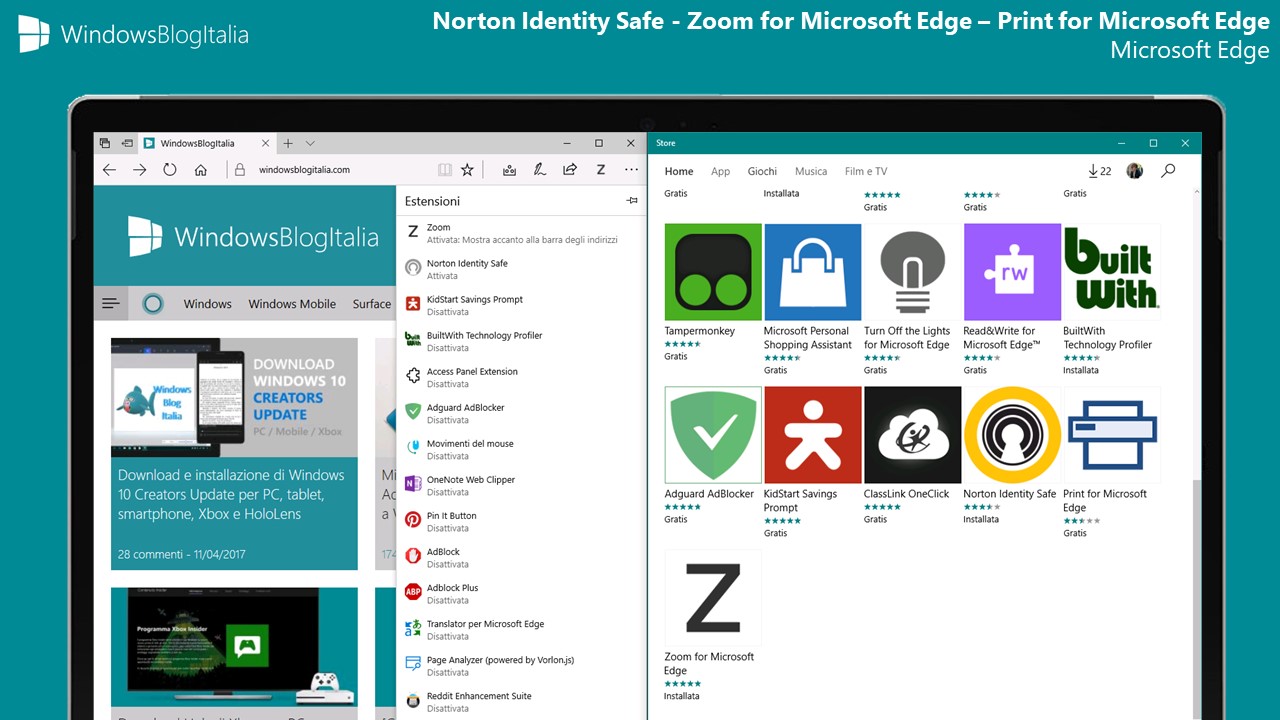Click WindowsBlogItalia logo on webpage
The height and width of the screenshot is (720, 1280).
[x=254, y=237]
